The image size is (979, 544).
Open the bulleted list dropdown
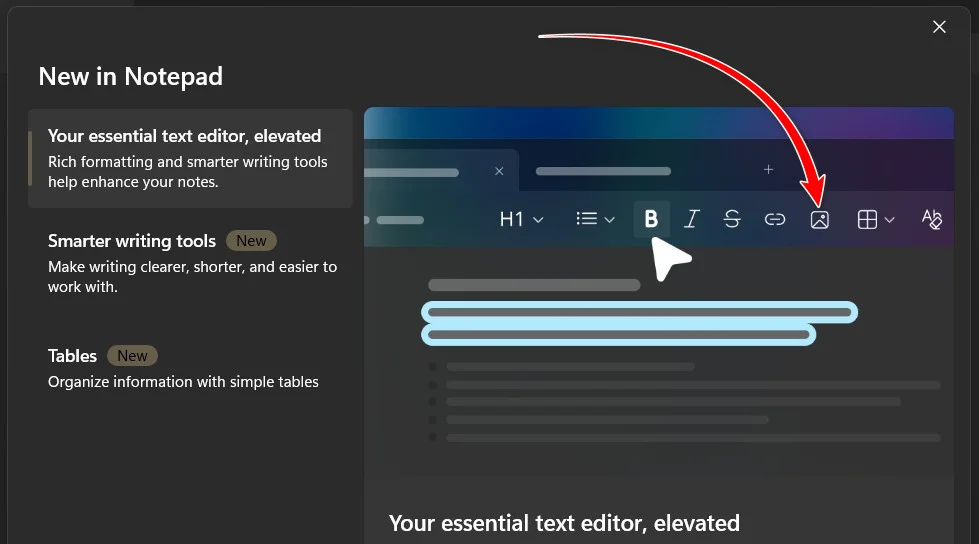(x=595, y=219)
